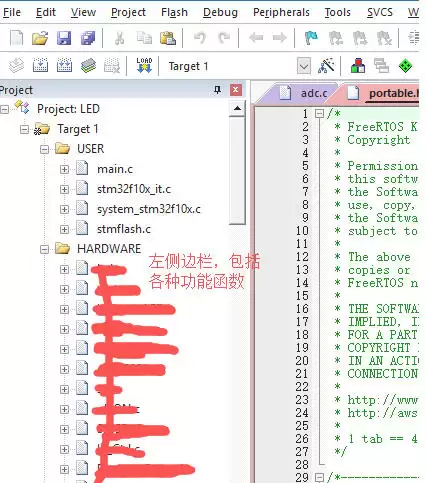Clear all bookmarks icon
The height and width of the screenshot is (483, 426).
[x=384, y=38]
